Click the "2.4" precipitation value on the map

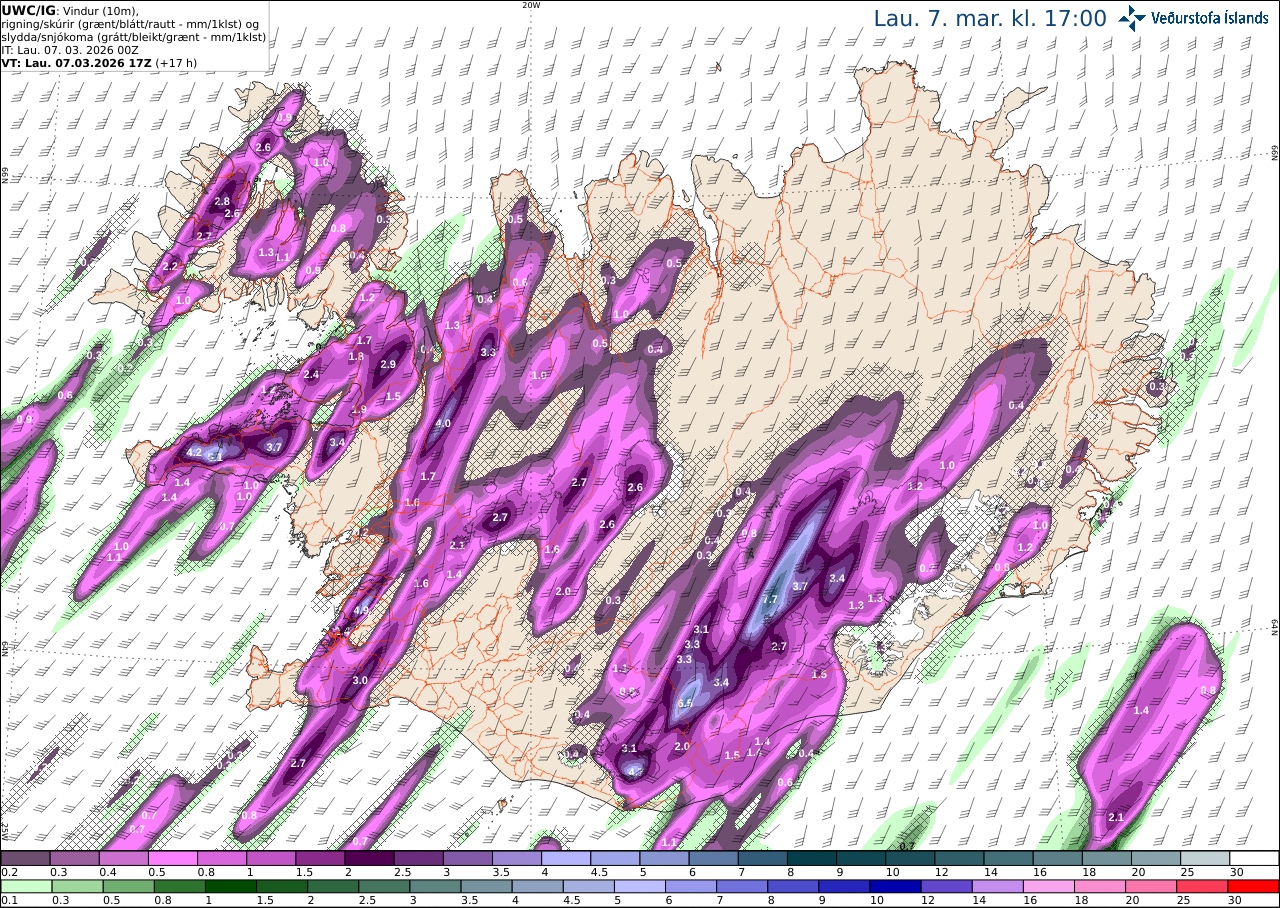point(311,374)
